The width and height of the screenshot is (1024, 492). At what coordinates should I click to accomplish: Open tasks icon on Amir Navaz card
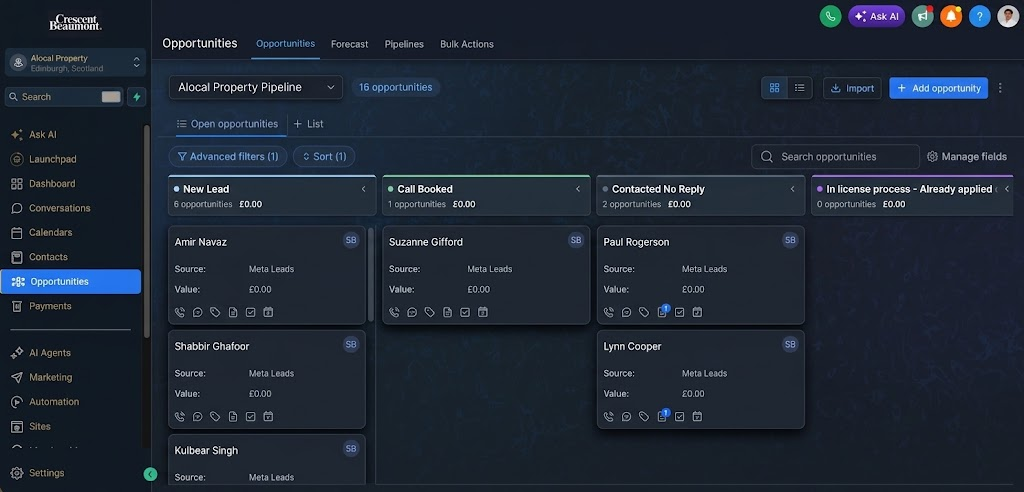(251, 312)
